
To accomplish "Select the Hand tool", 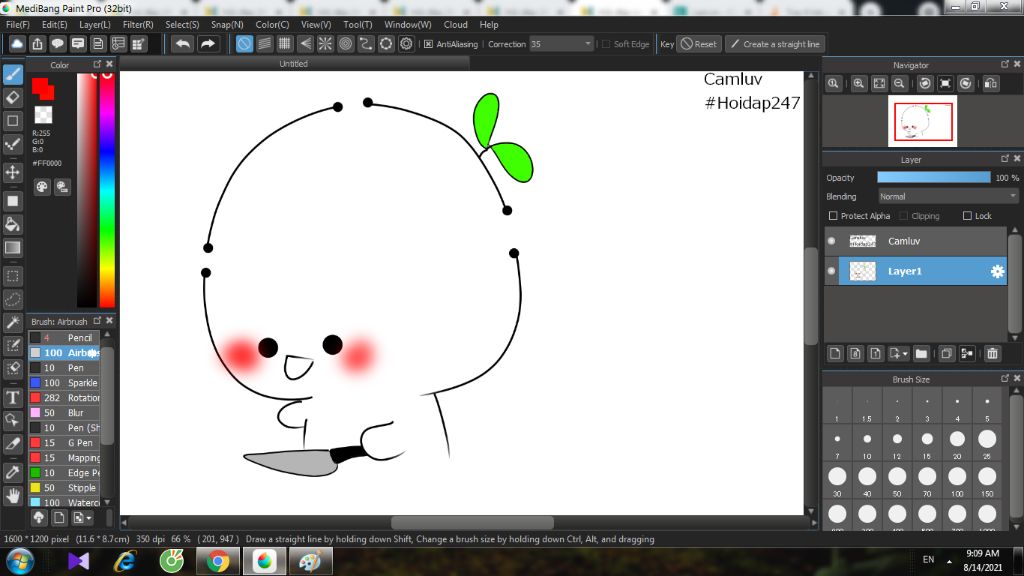I will [12, 496].
